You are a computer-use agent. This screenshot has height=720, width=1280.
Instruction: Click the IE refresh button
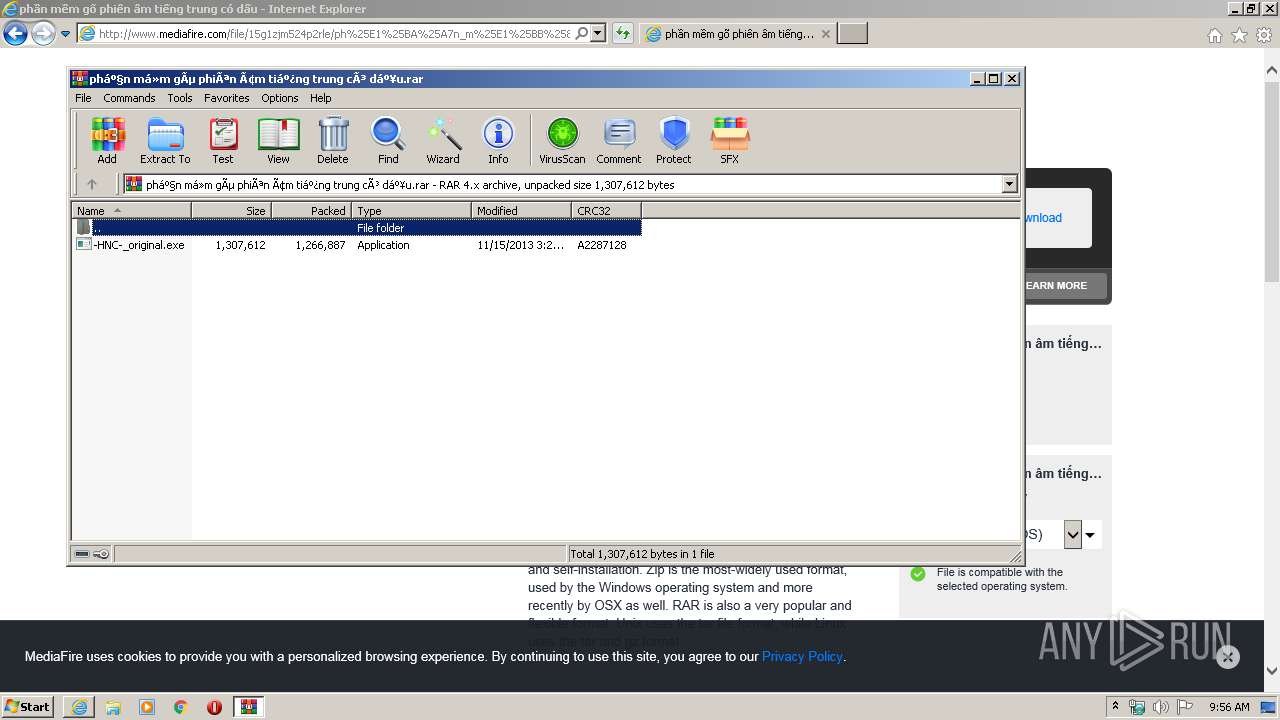click(x=623, y=34)
